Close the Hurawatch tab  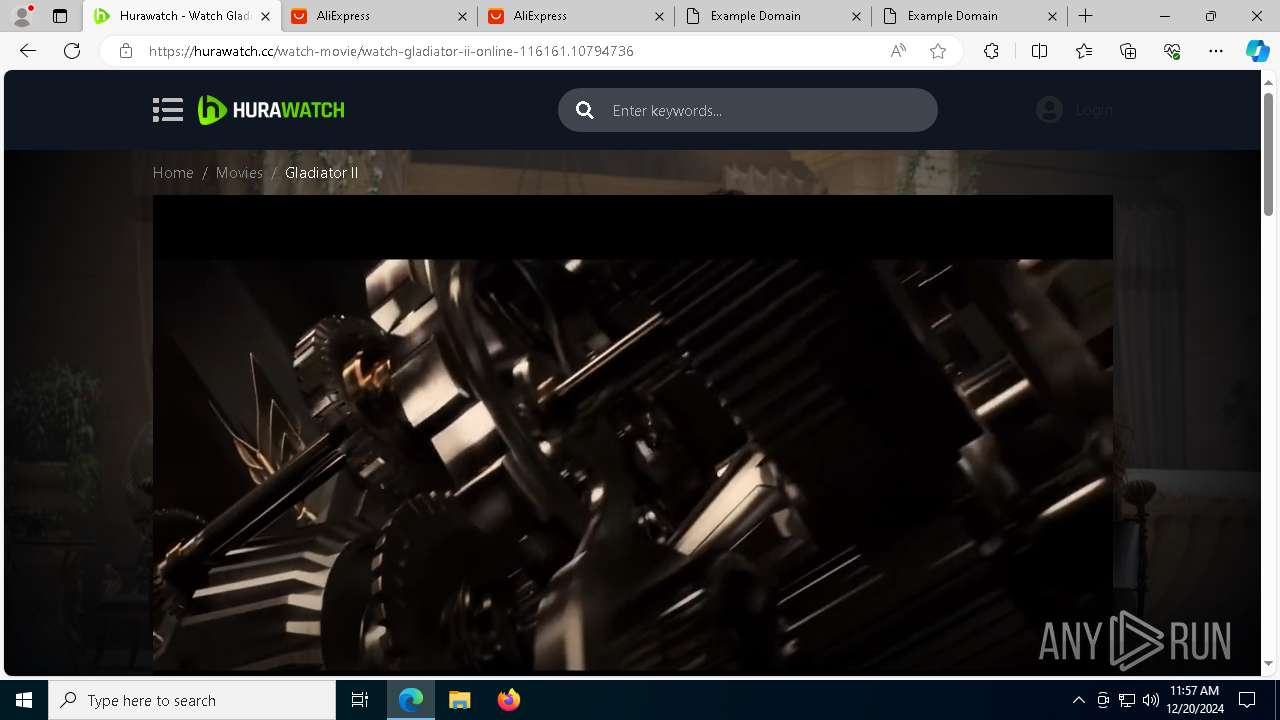pos(265,16)
